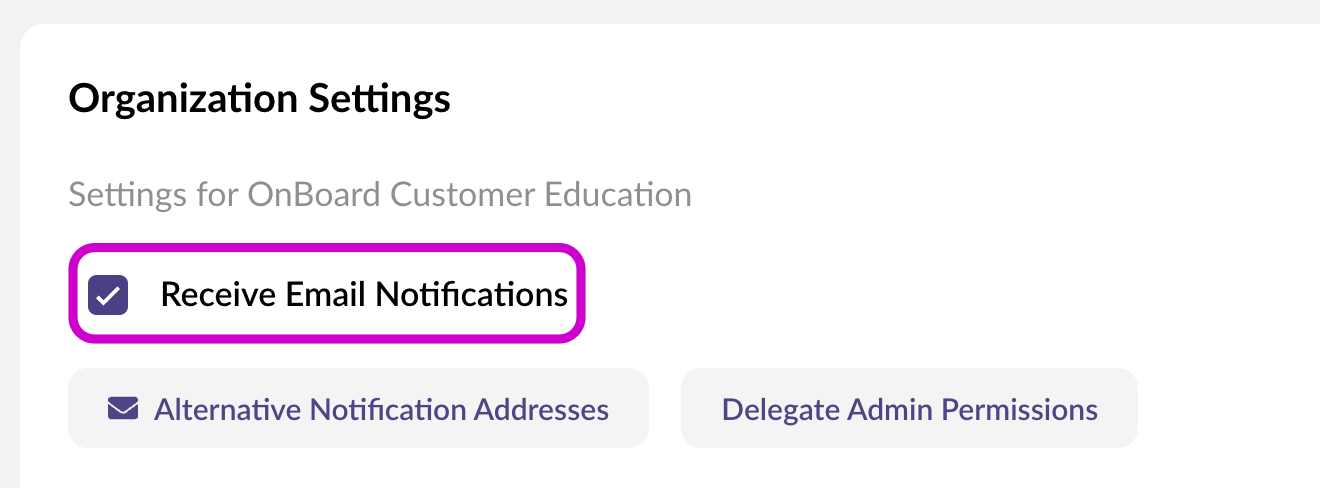Click the Organization Settings heading
The width and height of the screenshot is (1320, 488).
pyautogui.click(x=259, y=99)
